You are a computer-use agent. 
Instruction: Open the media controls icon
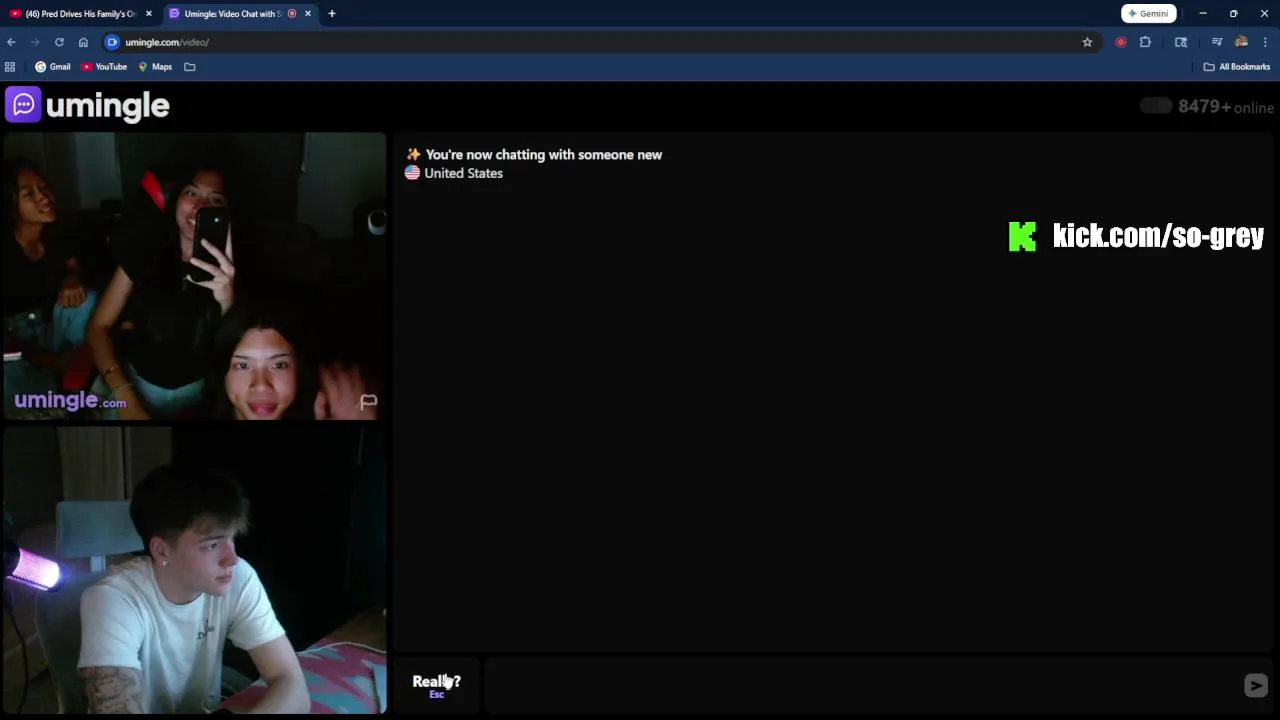tap(1217, 42)
